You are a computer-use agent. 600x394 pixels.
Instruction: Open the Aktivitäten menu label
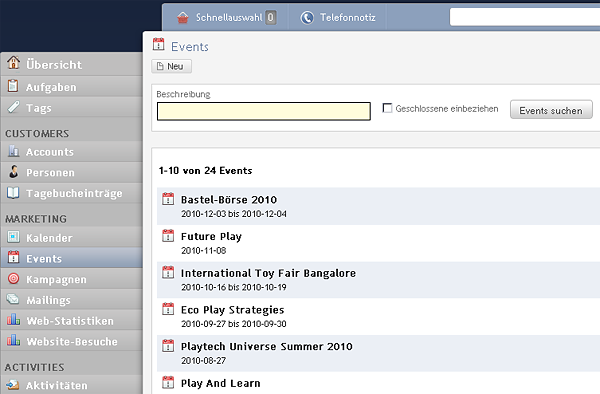pos(57,386)
